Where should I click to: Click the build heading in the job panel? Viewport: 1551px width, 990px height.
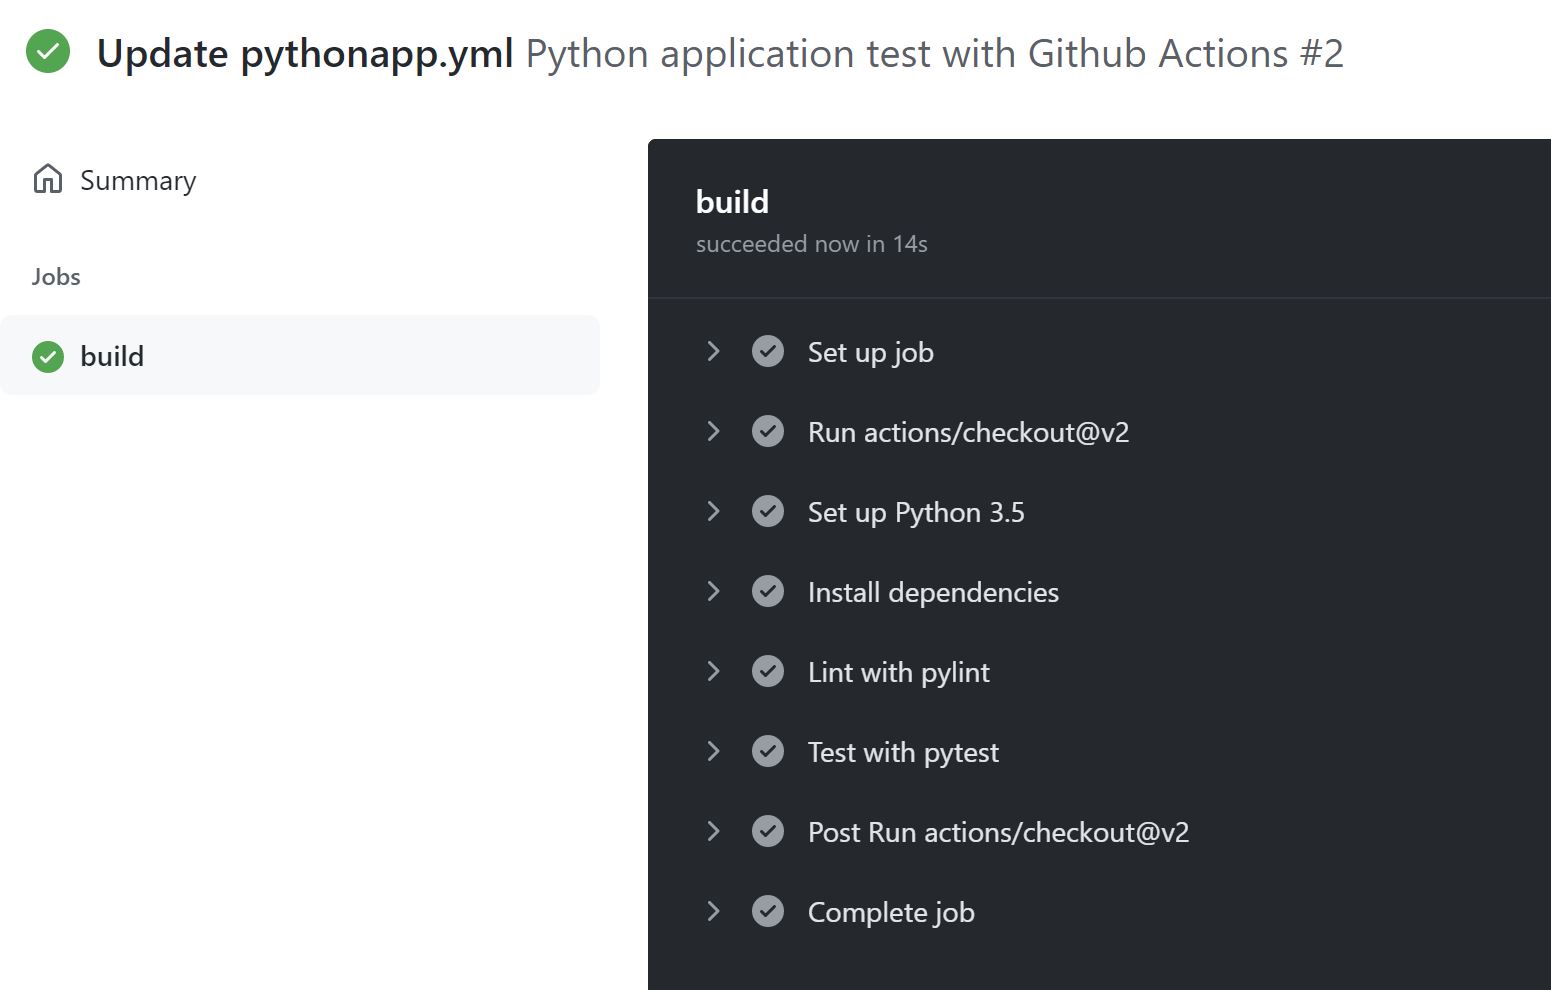[x=731, y=201]
